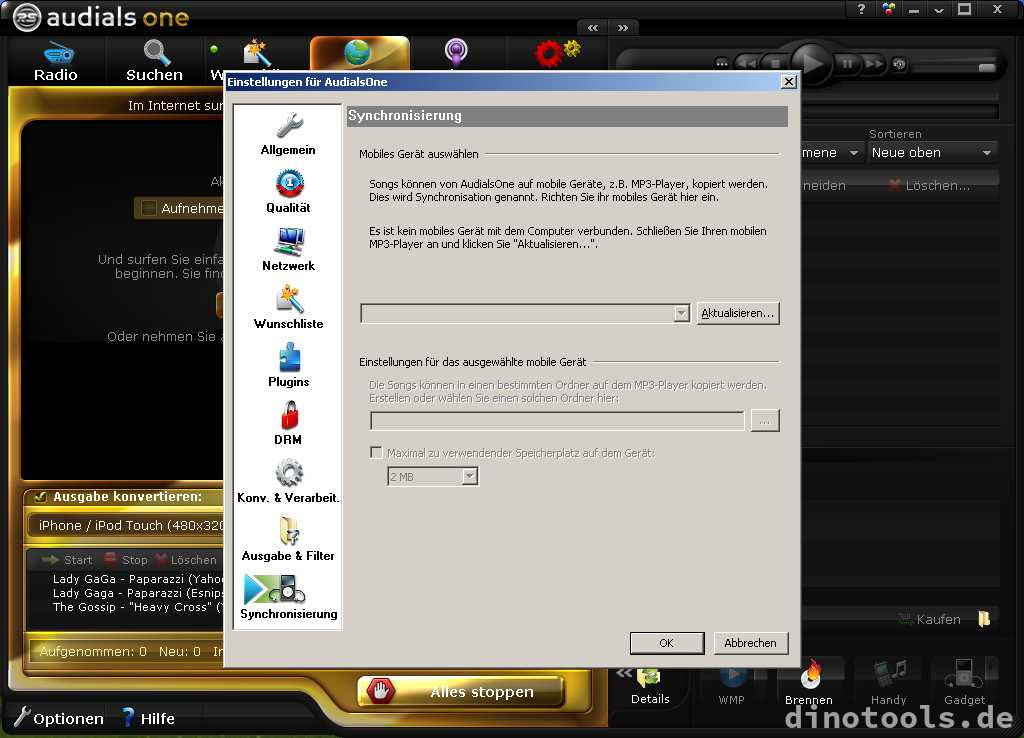Open the Ausgabe & Filter settings category

click(288, 539)
